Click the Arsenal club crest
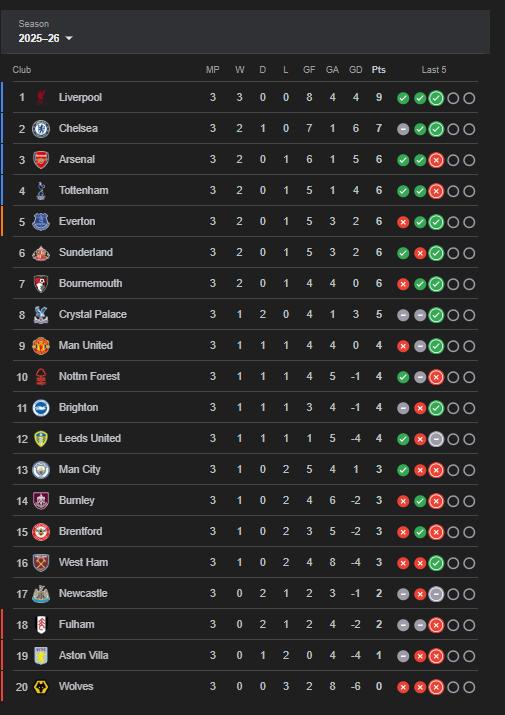The image size is (505, 715). 41,160
